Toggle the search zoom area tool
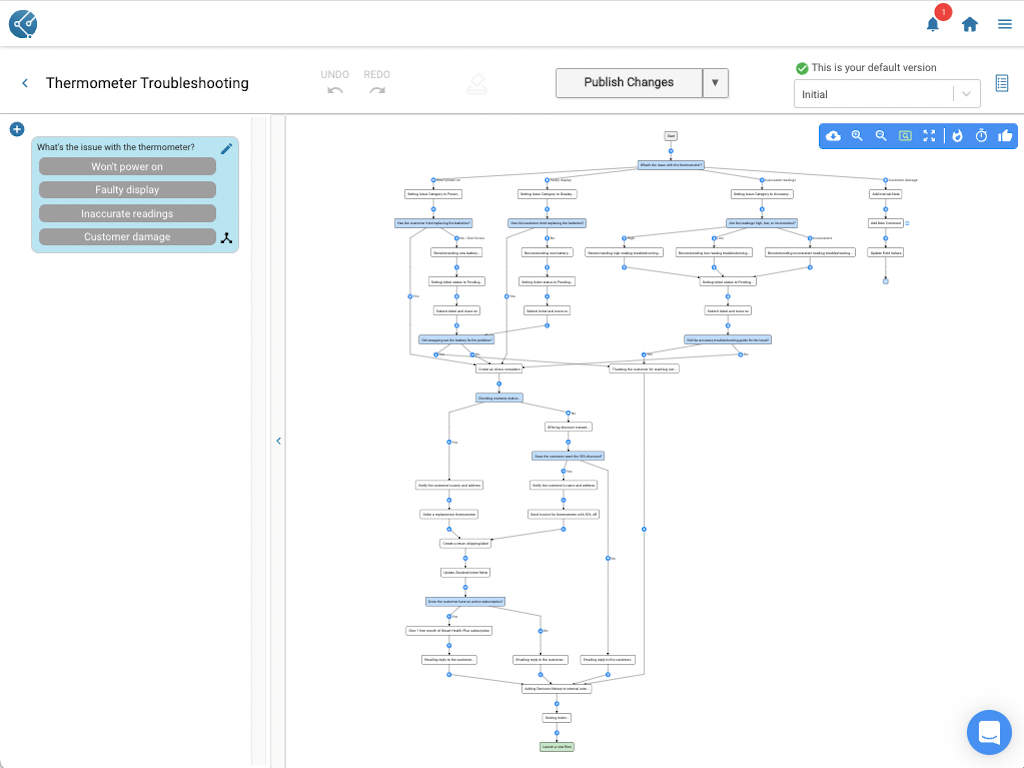 (905, 136)
